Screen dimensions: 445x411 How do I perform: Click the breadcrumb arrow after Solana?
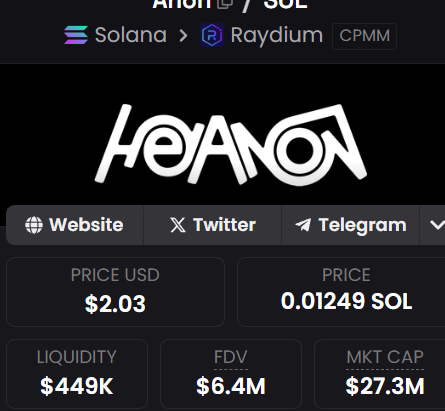click(x=183, y=35)
